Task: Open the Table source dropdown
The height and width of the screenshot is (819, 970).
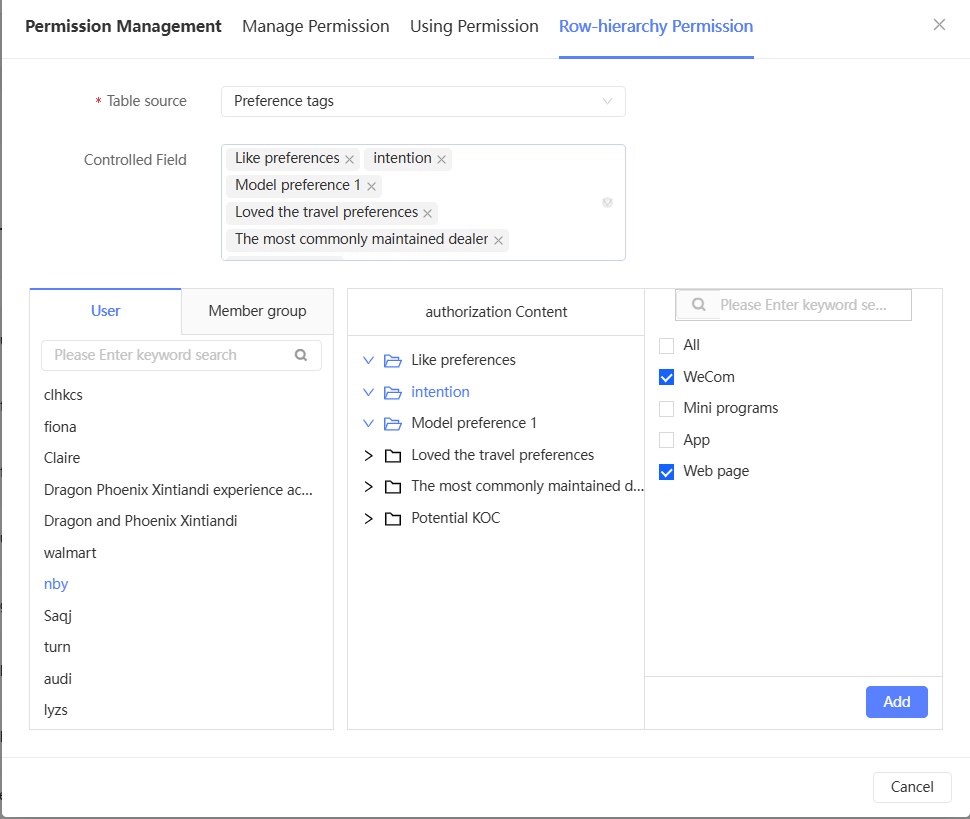Action: tap(423, 101)
